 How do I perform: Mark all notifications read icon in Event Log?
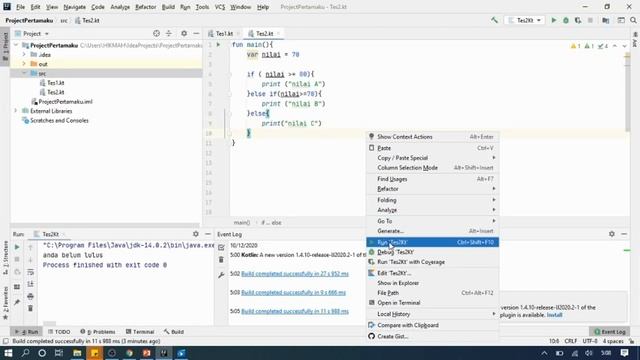pyautogui.click(x=221, y=247)
